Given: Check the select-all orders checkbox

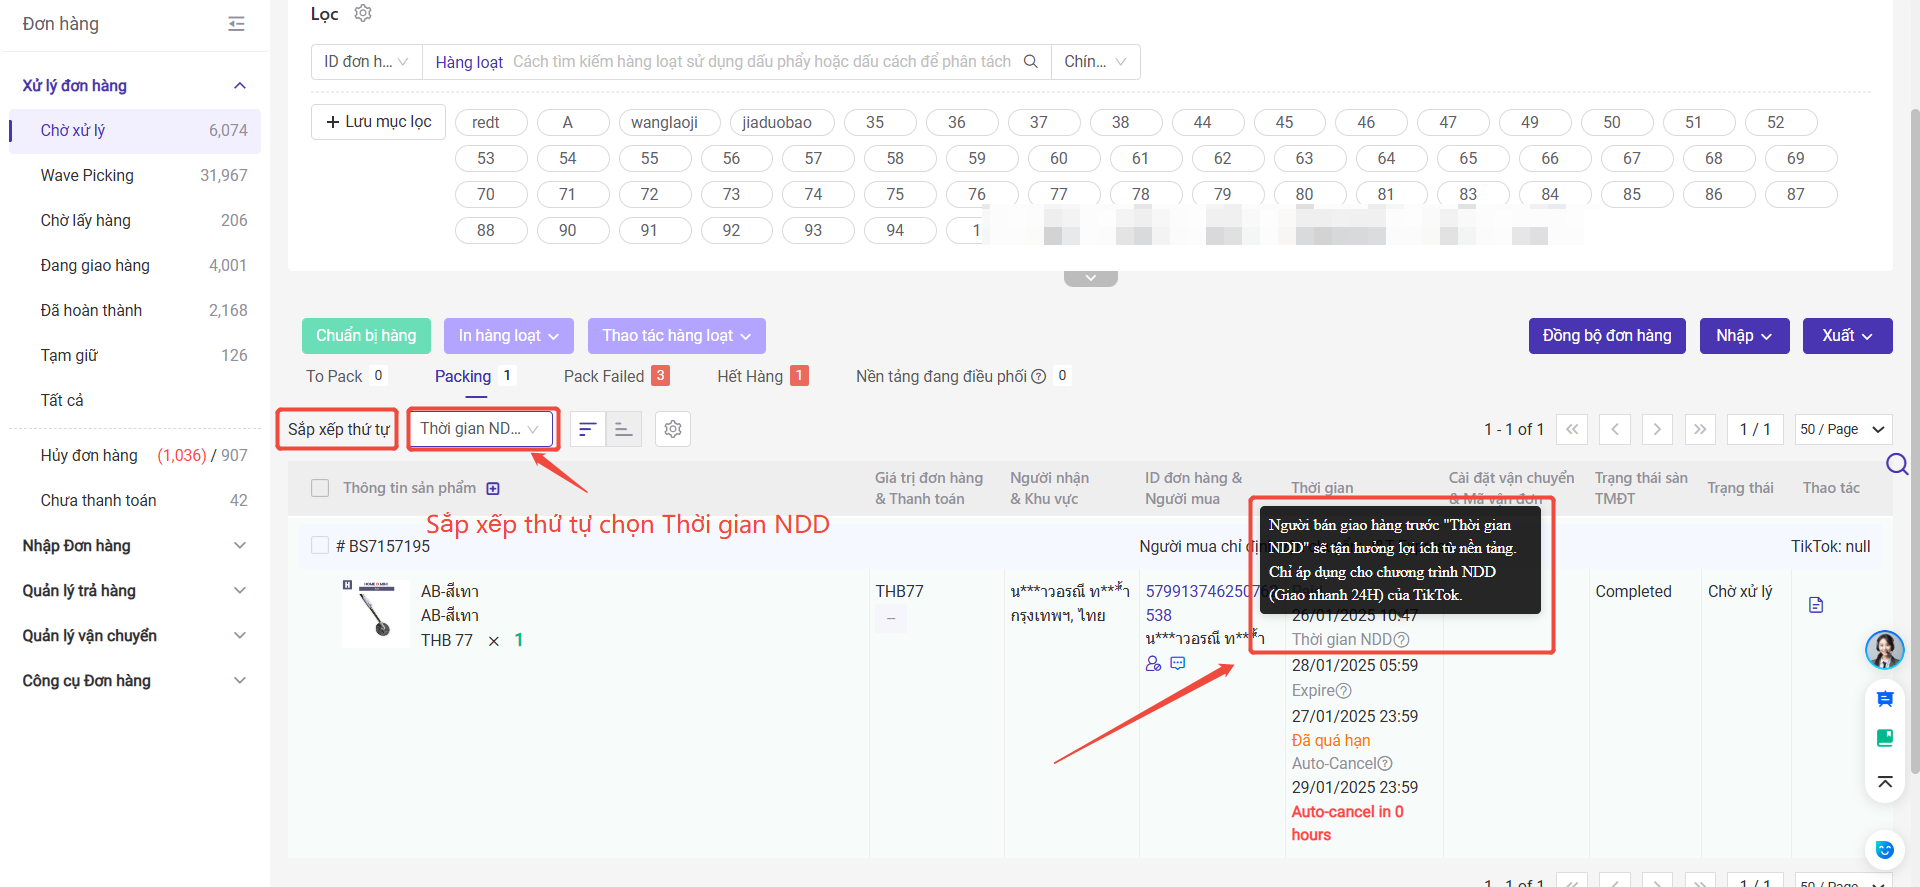Looking at the screenshot, I should pyautogui.click(x=320, y=488).
